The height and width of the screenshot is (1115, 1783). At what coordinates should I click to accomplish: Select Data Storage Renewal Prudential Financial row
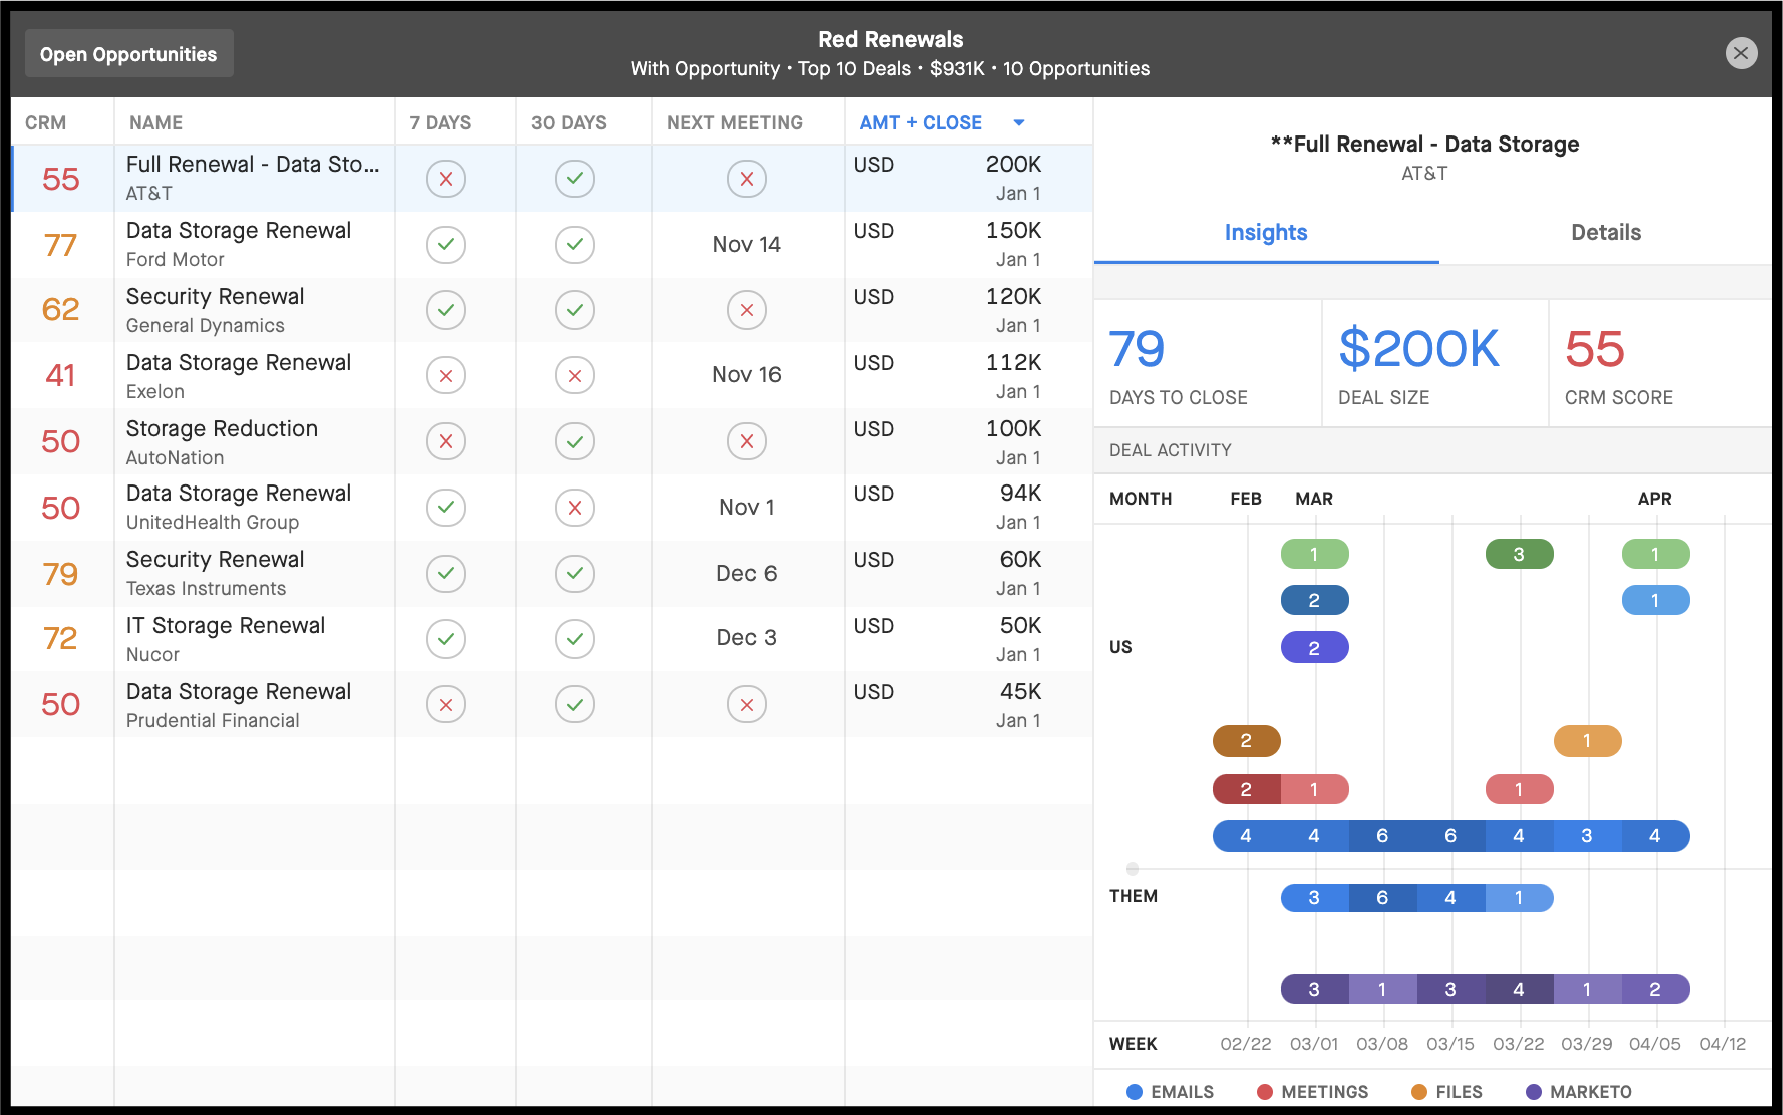click(552, 705)
